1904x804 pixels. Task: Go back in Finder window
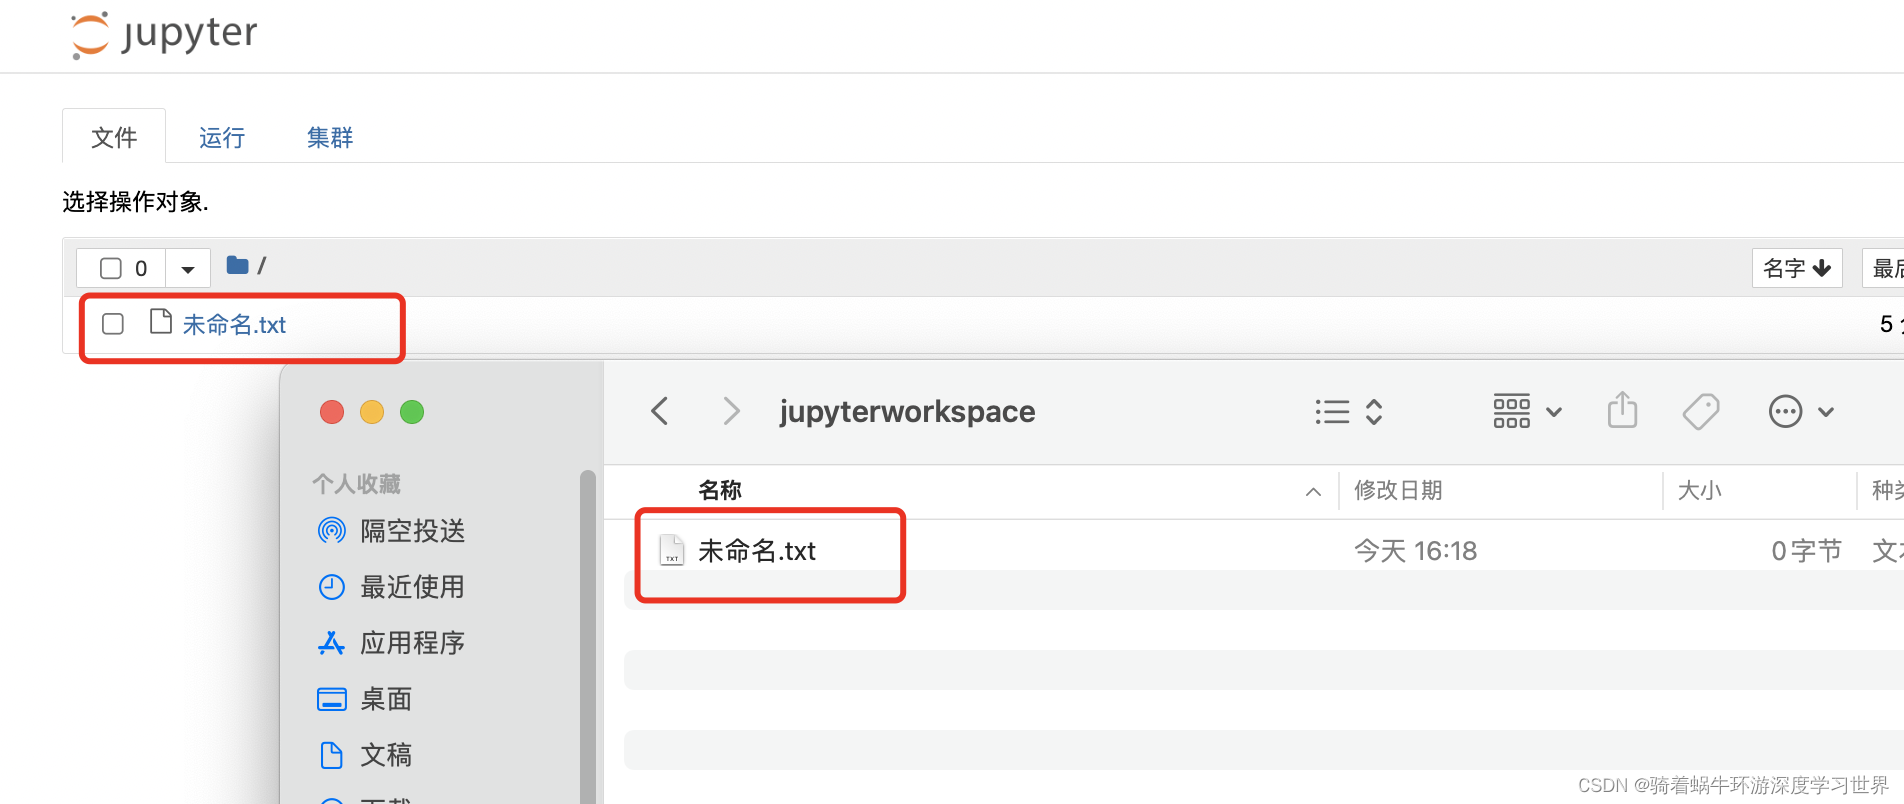[x=660, y=411]
